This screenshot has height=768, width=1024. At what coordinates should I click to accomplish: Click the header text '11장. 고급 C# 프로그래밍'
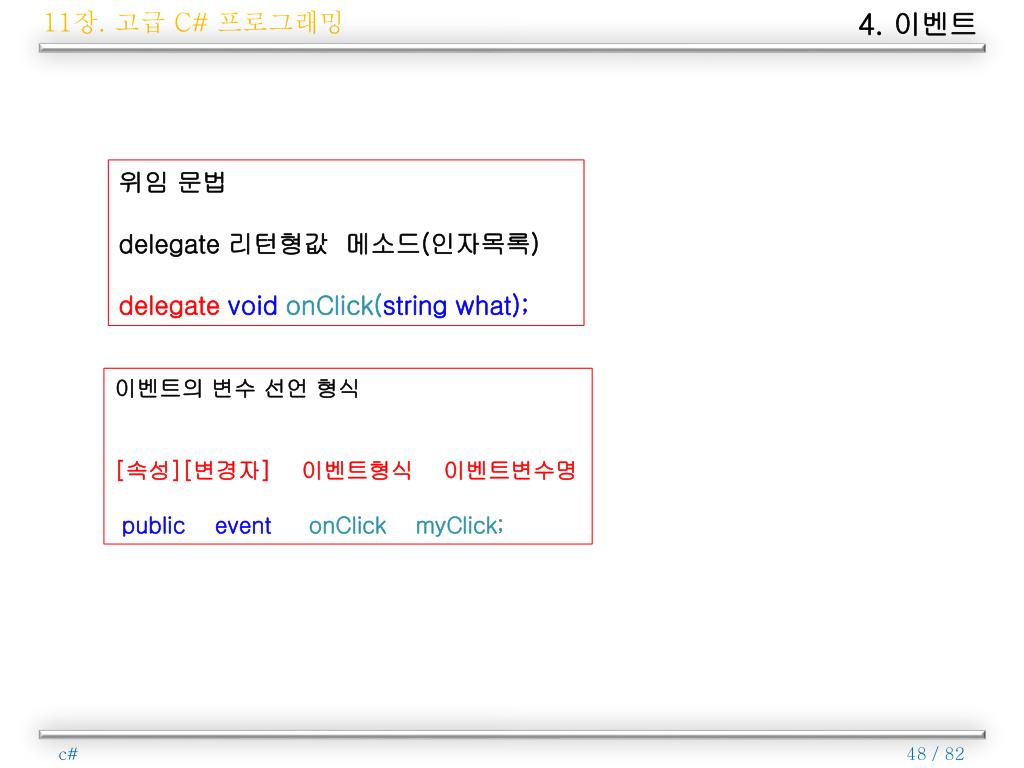[x=193, y=22]
